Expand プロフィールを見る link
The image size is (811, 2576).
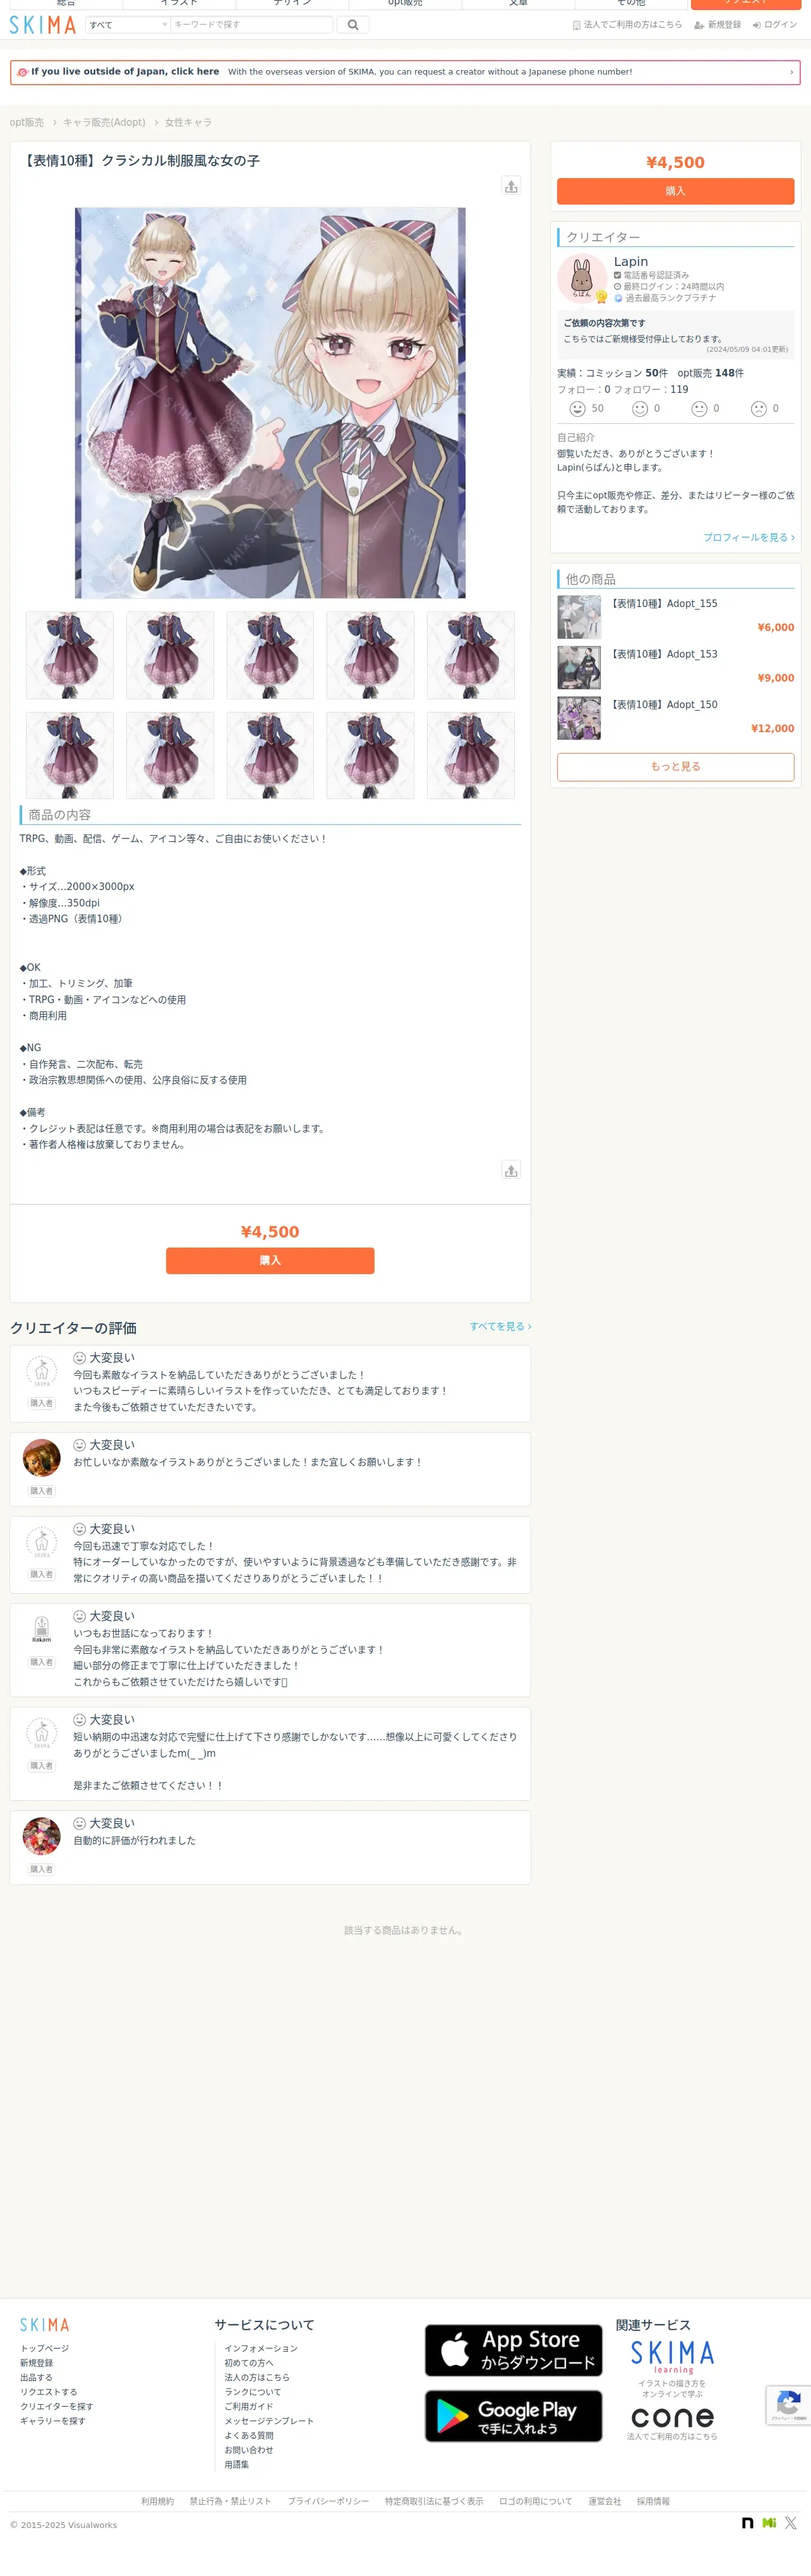[x=749, y=538]
